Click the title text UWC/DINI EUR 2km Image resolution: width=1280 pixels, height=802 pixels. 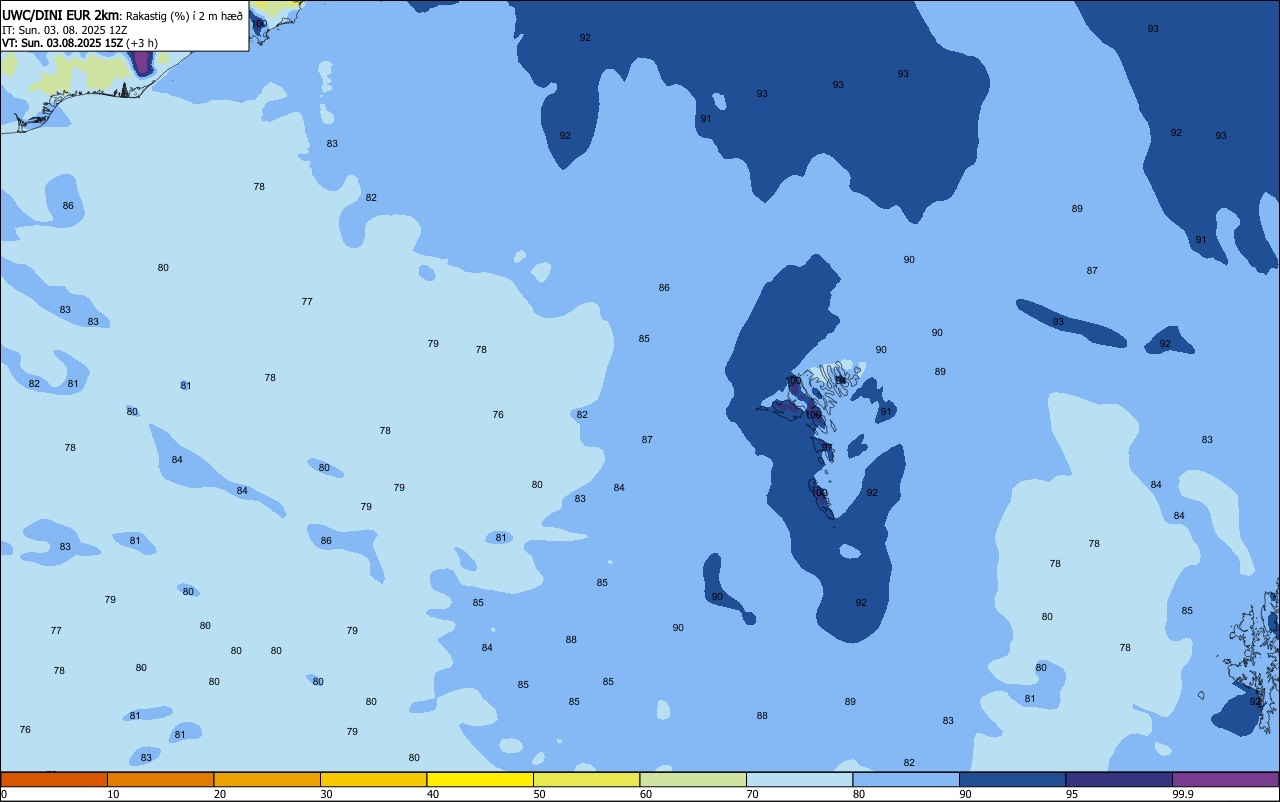[61, 15]
